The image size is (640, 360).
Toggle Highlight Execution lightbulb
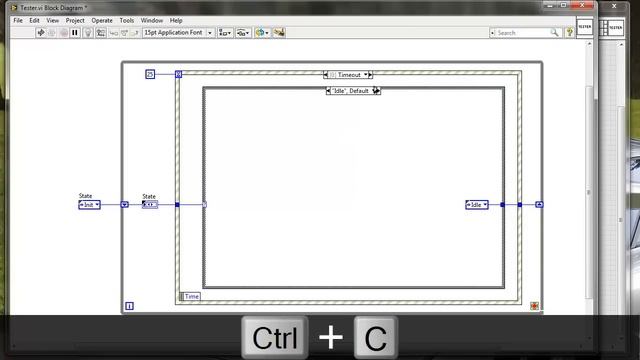coord(88,33)
